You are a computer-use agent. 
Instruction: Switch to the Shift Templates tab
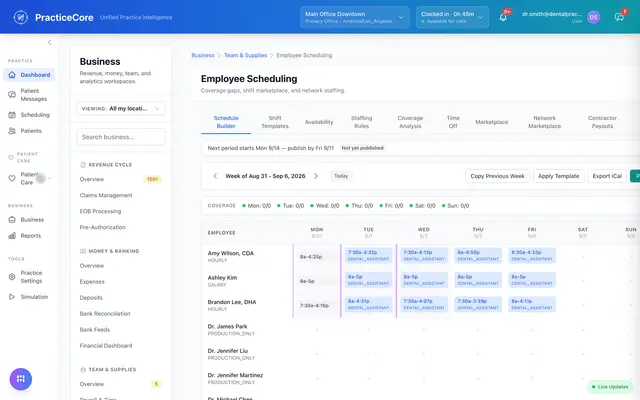(275, 122)
